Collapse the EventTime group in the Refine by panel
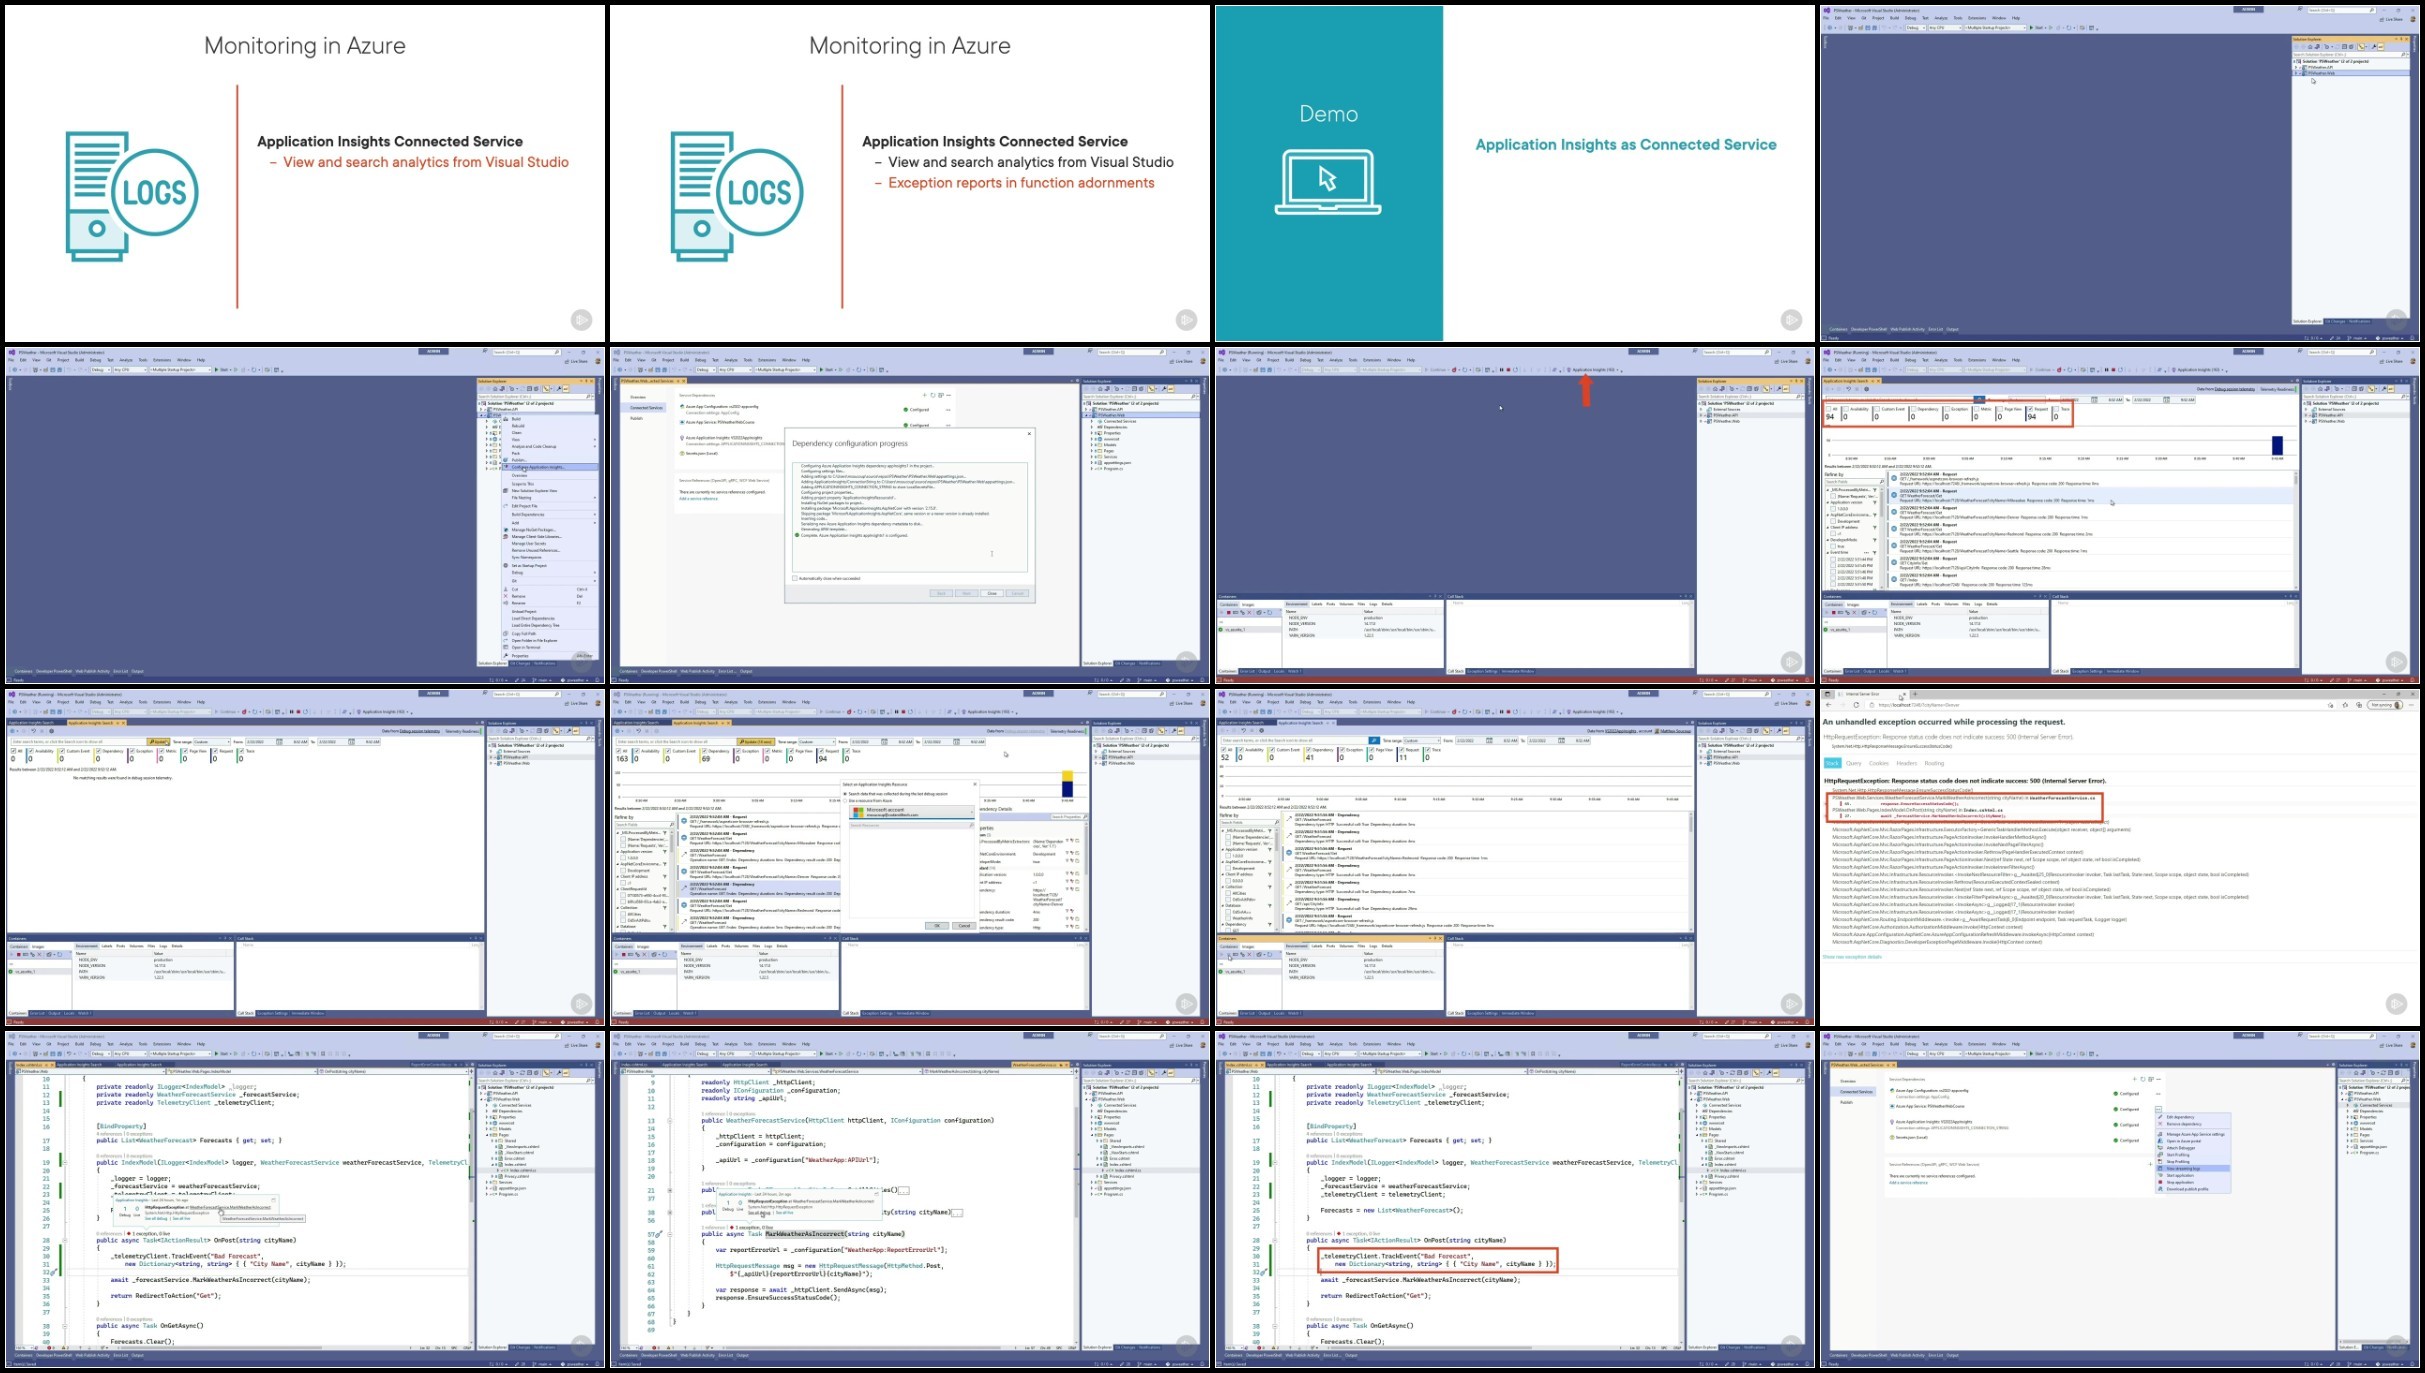Image resolution: width=2425 pixels, height=1373 pixels. point(1828,552)
